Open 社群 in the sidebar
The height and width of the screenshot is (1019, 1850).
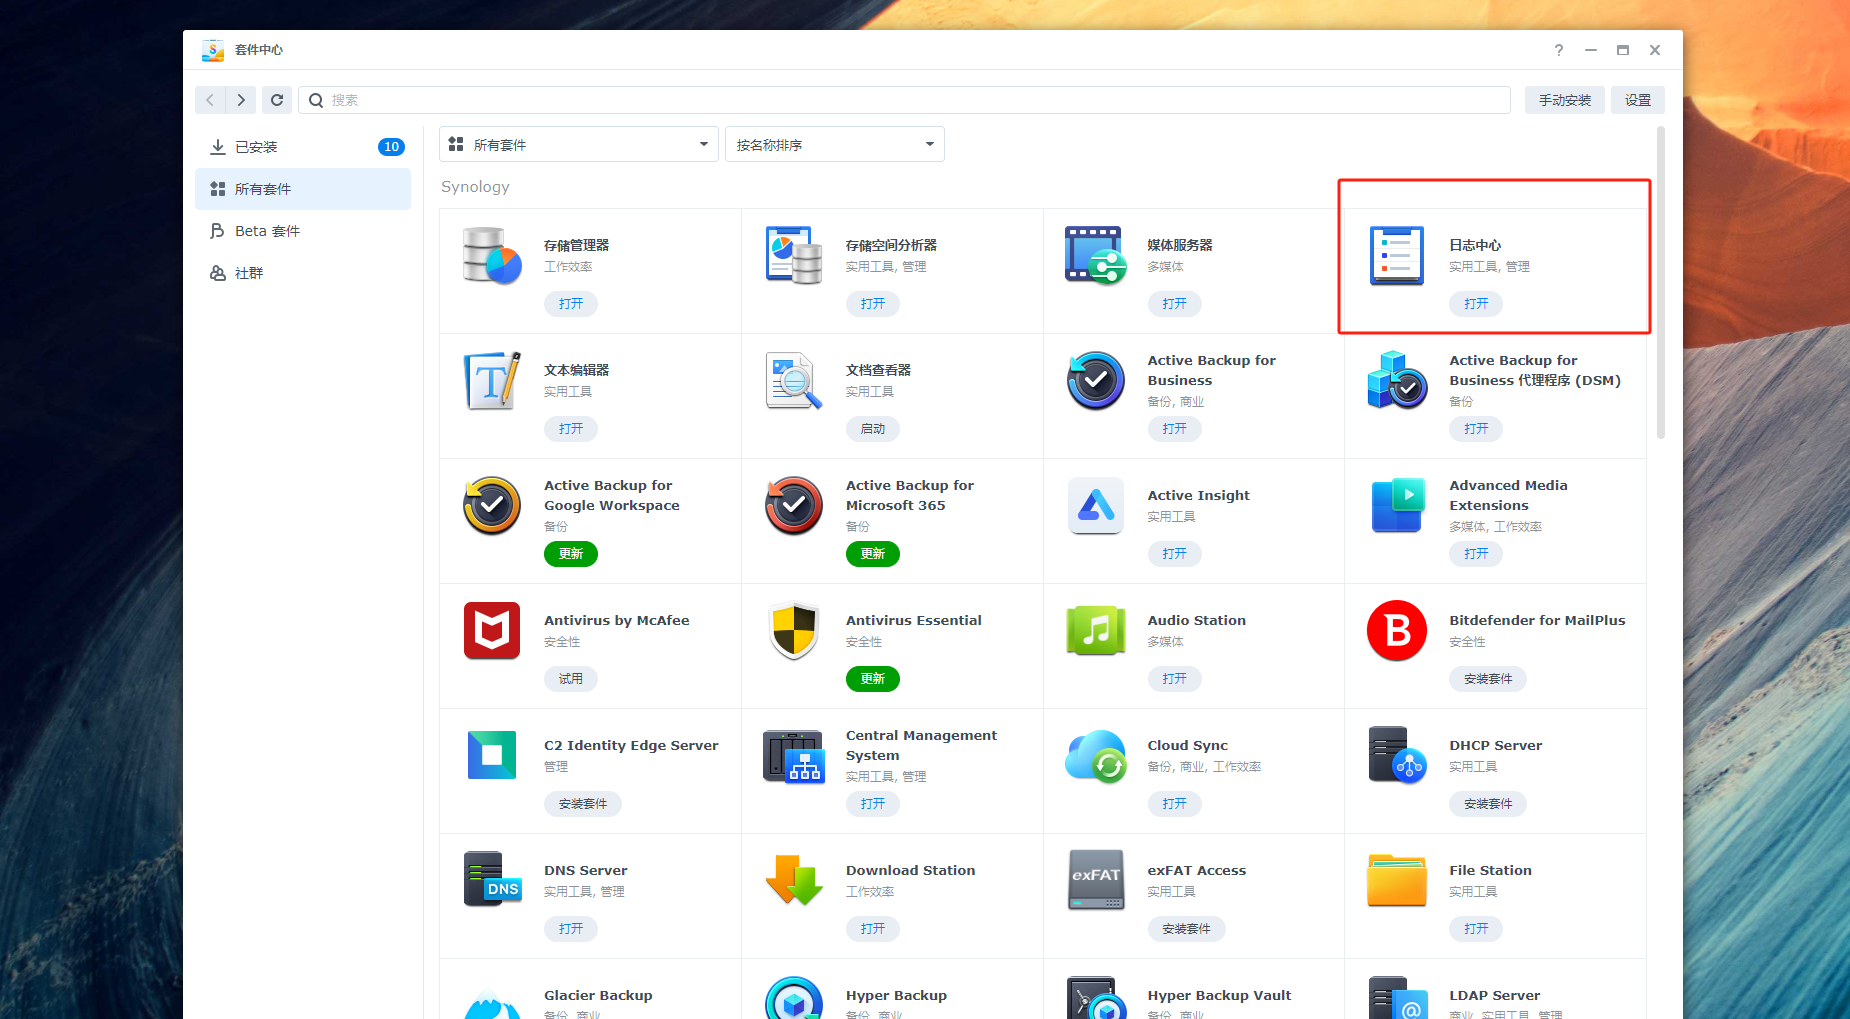[303, 273]
